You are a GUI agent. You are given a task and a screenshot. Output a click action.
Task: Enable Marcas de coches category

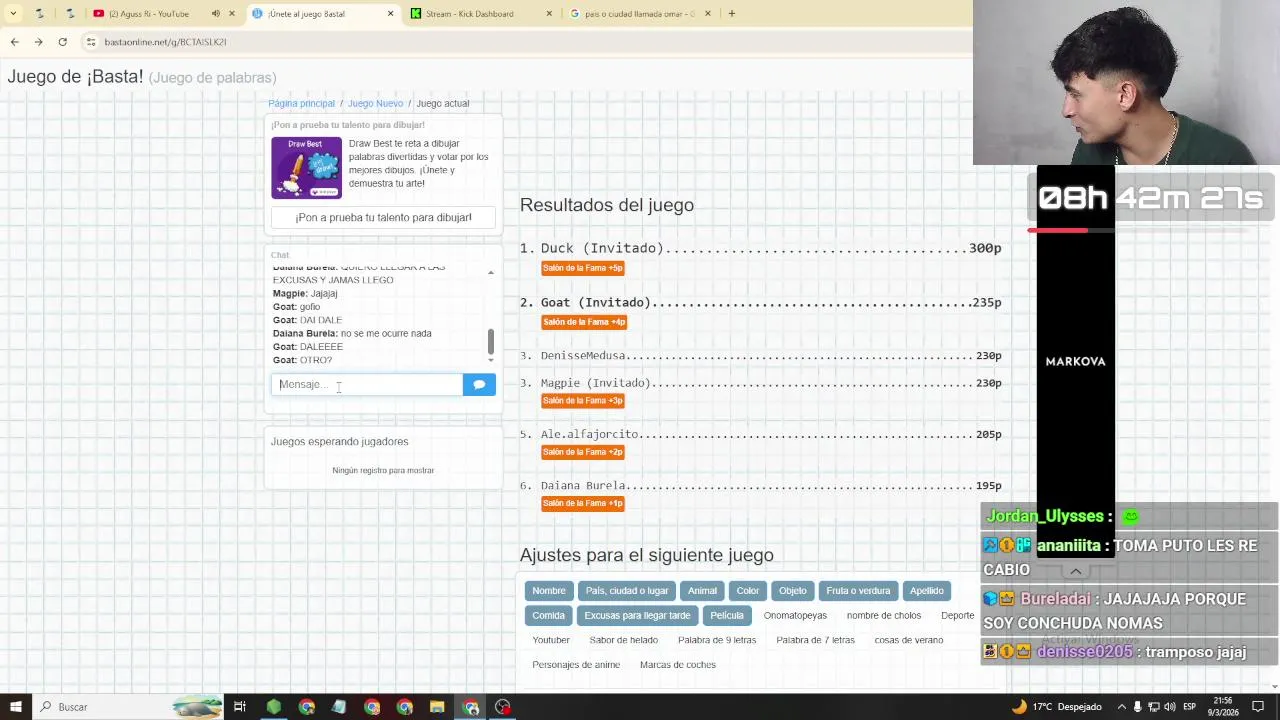point(678,665)
